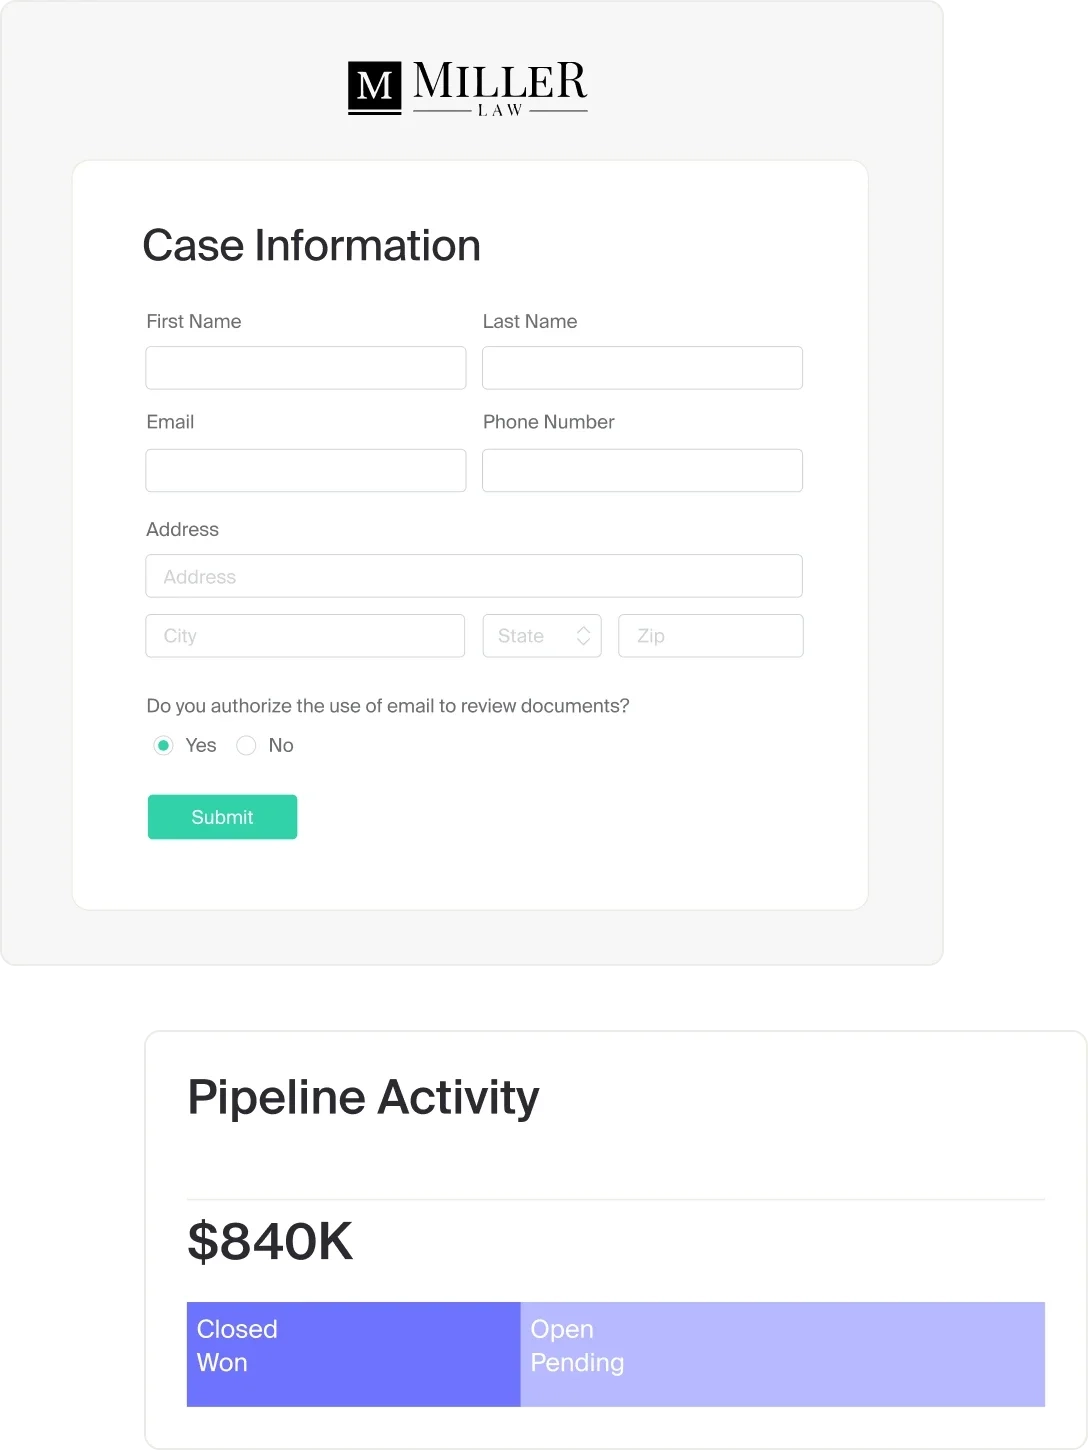
Task: Click the Miller Law wordmark
Action: tap(500, 88)
